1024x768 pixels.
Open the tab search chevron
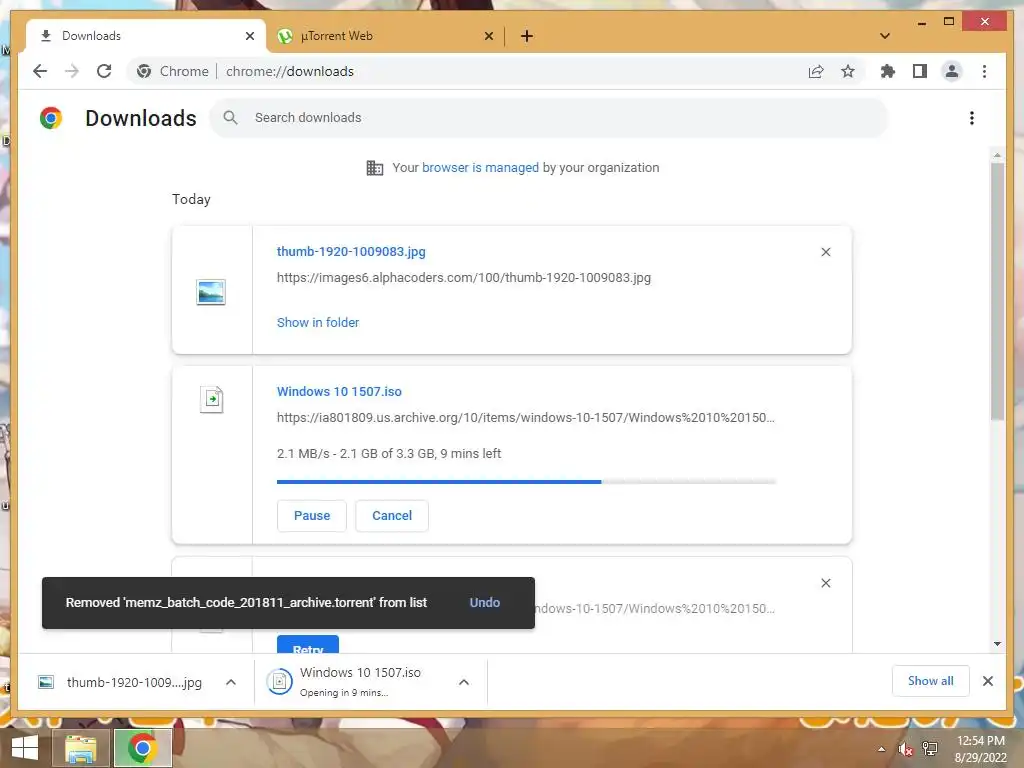pos(885,36)
